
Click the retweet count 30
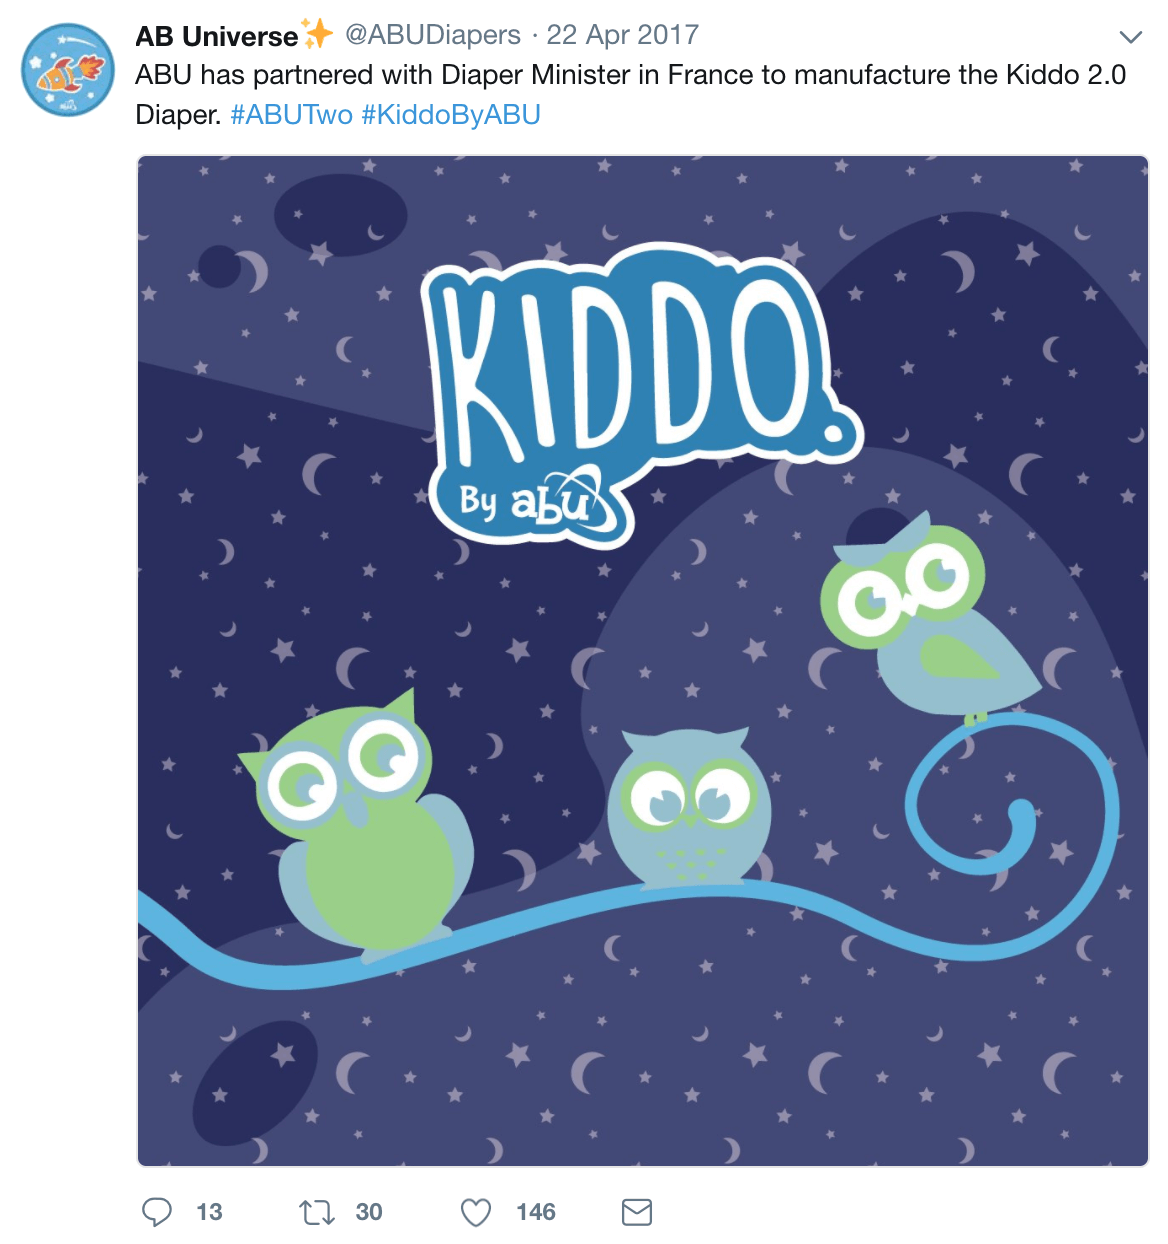pos(369,1212)
